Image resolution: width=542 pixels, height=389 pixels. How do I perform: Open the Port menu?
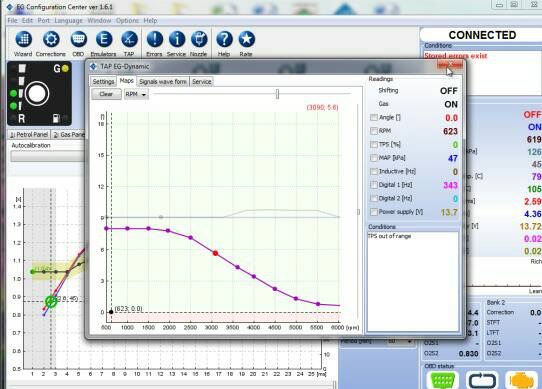pyautogui.click(x=44, y=20)
